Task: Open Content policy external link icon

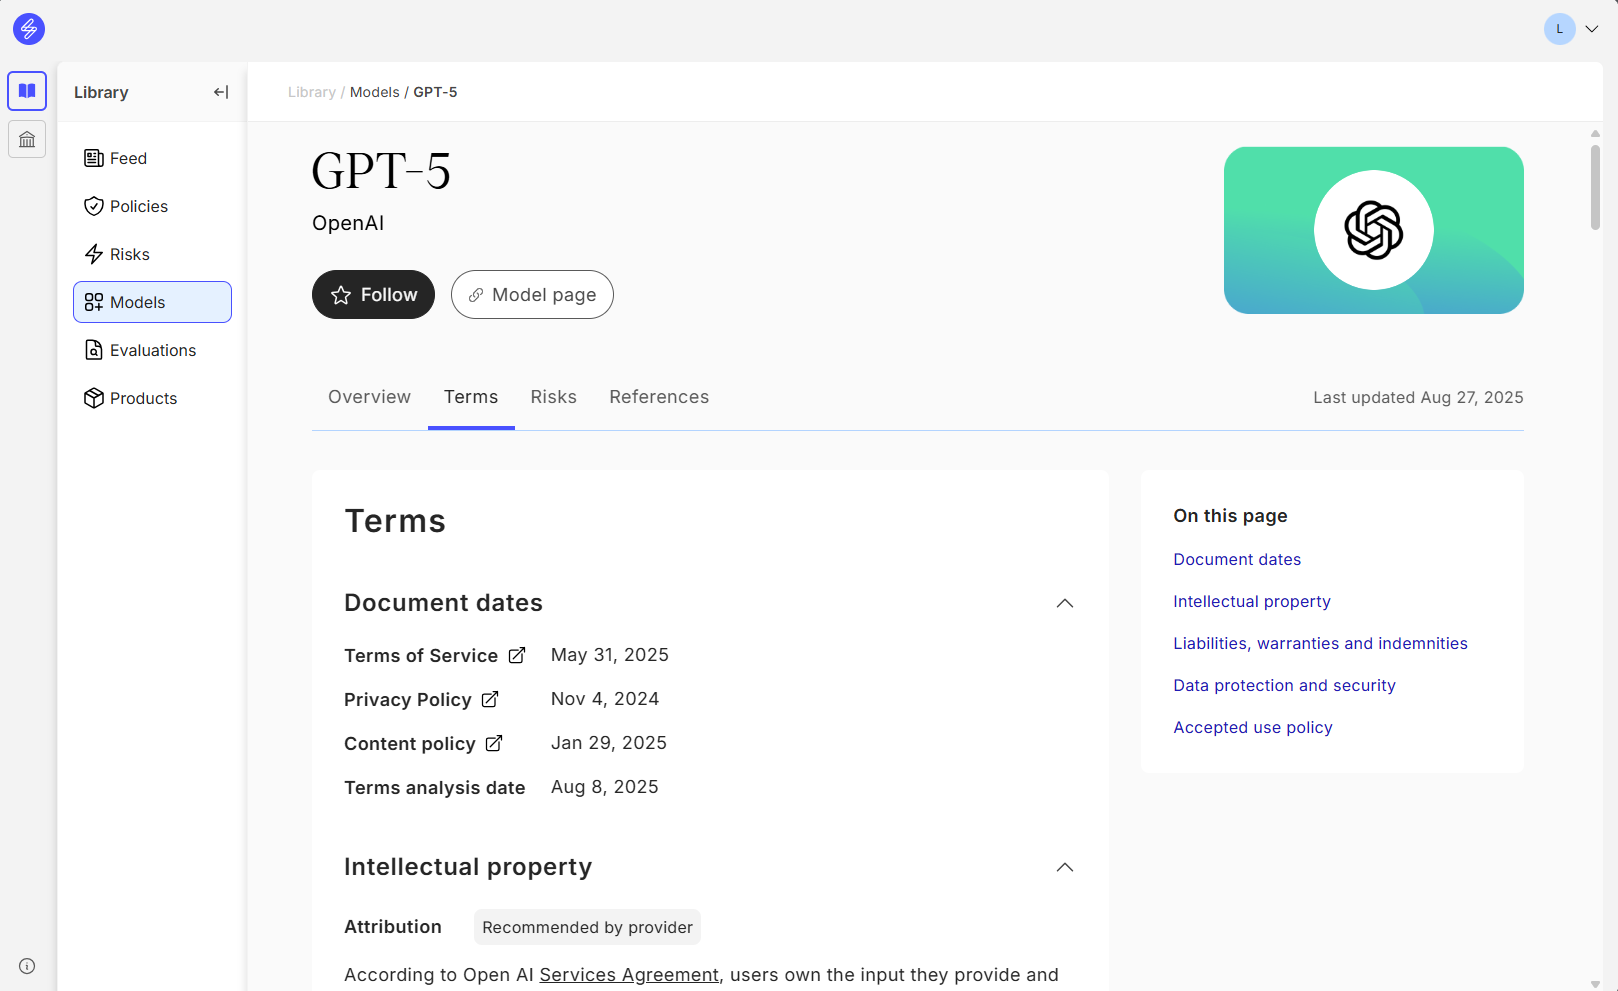Action: tap(494, 744)
